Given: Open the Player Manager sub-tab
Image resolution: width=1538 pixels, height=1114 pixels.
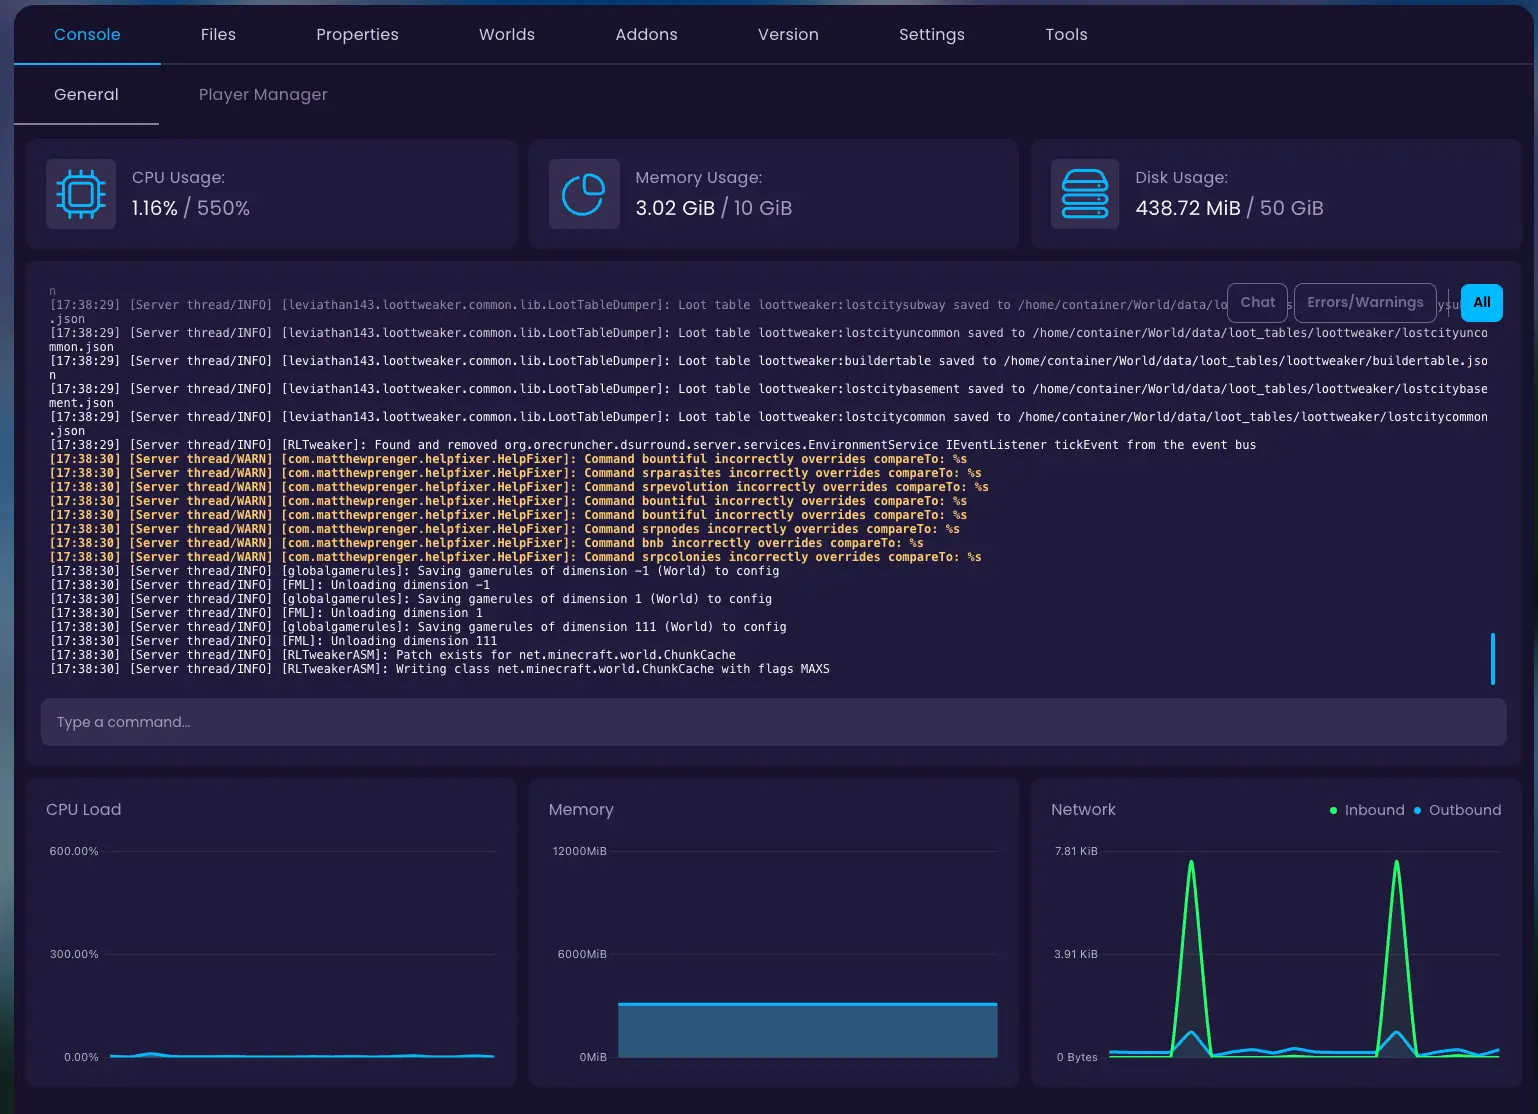Looking at the screenshot, I should pos(263,94).
